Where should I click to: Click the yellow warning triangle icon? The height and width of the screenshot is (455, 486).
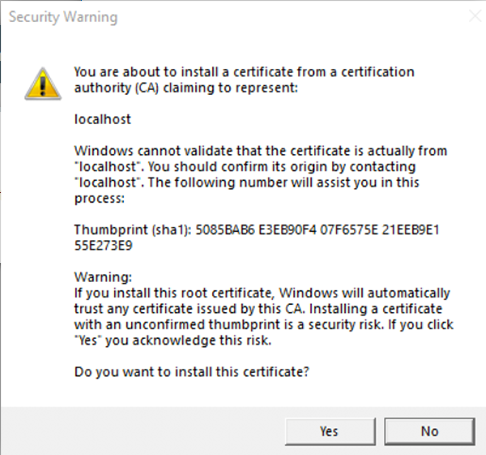click(x=43, y=84)
